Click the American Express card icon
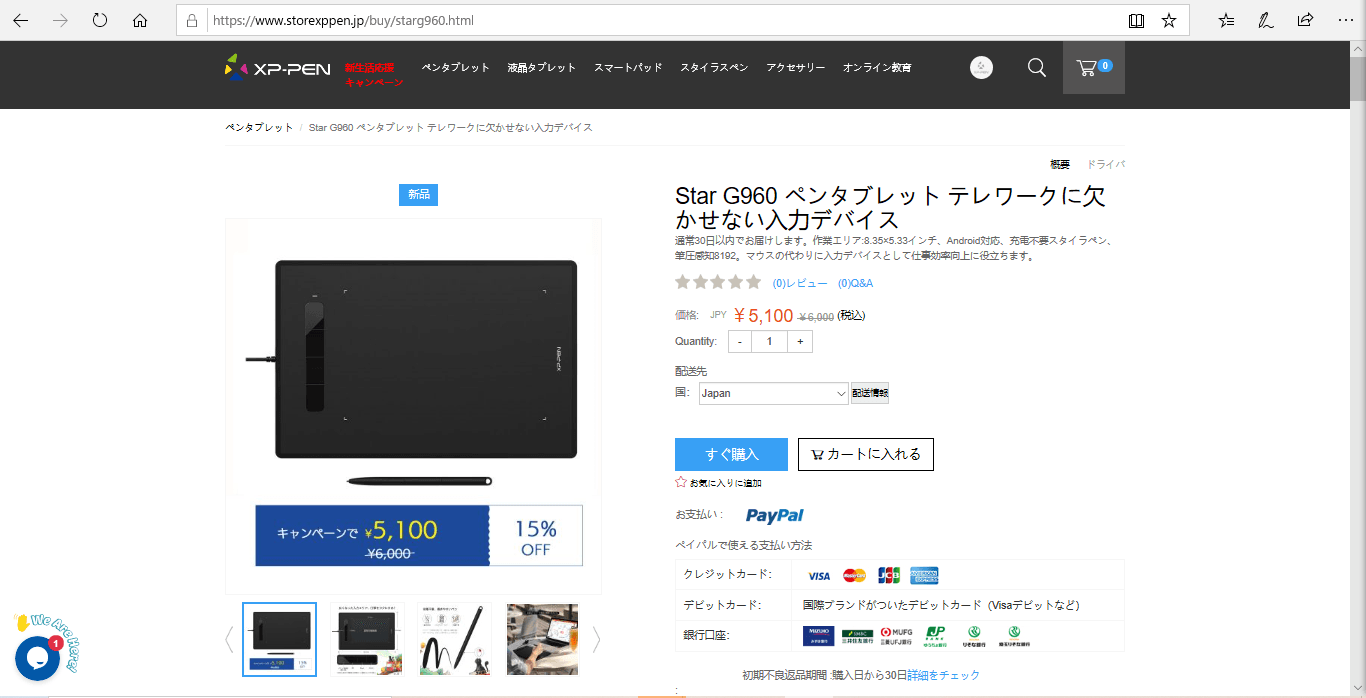Image resolution: width=1366 pixels, height=698 pixels. (x=924, y=576)
